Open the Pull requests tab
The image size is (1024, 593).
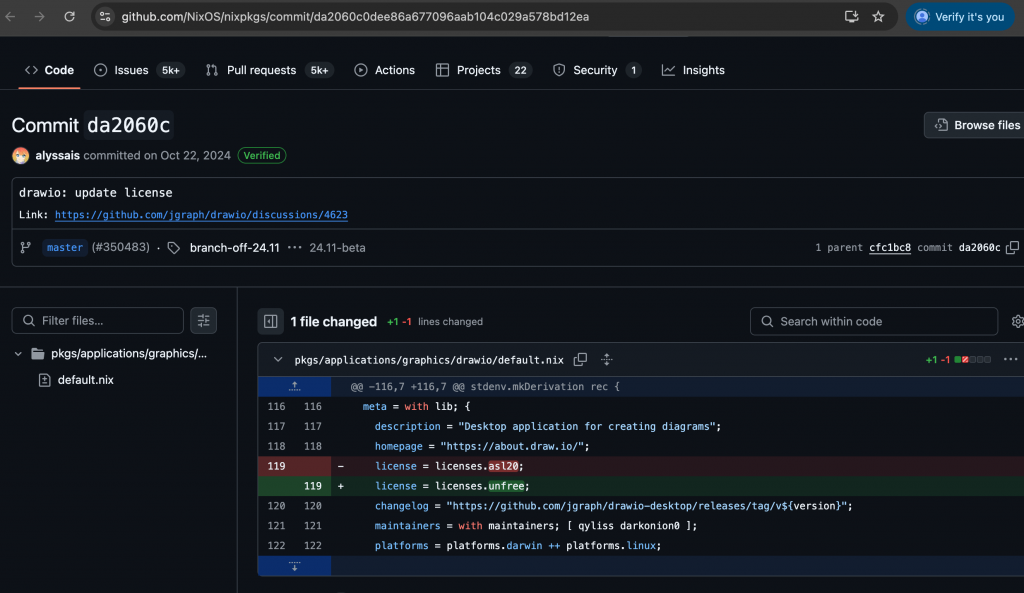coord(260,70)
